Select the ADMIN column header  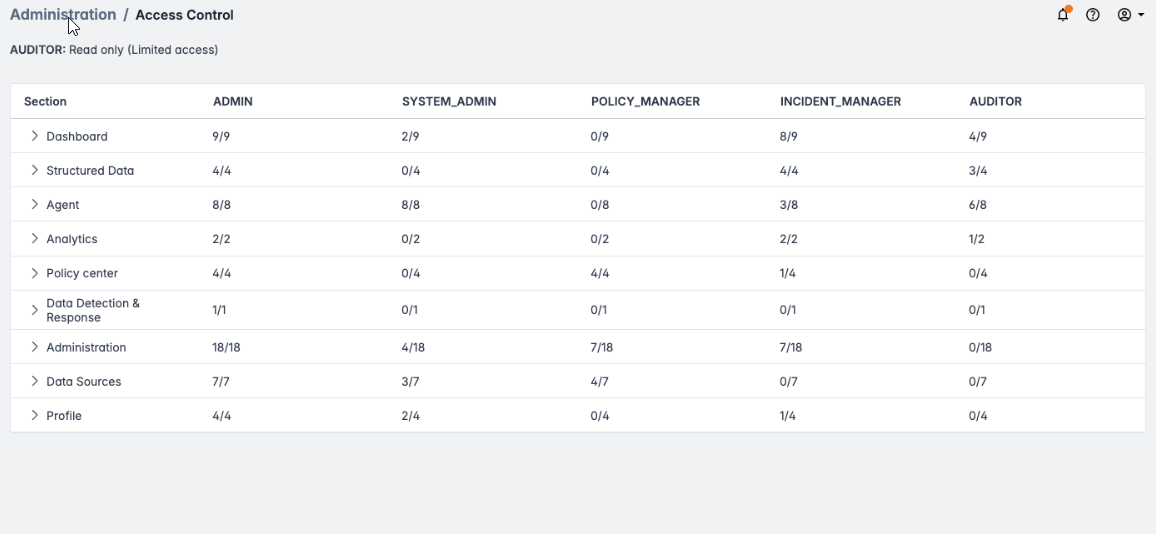[233, 101]
